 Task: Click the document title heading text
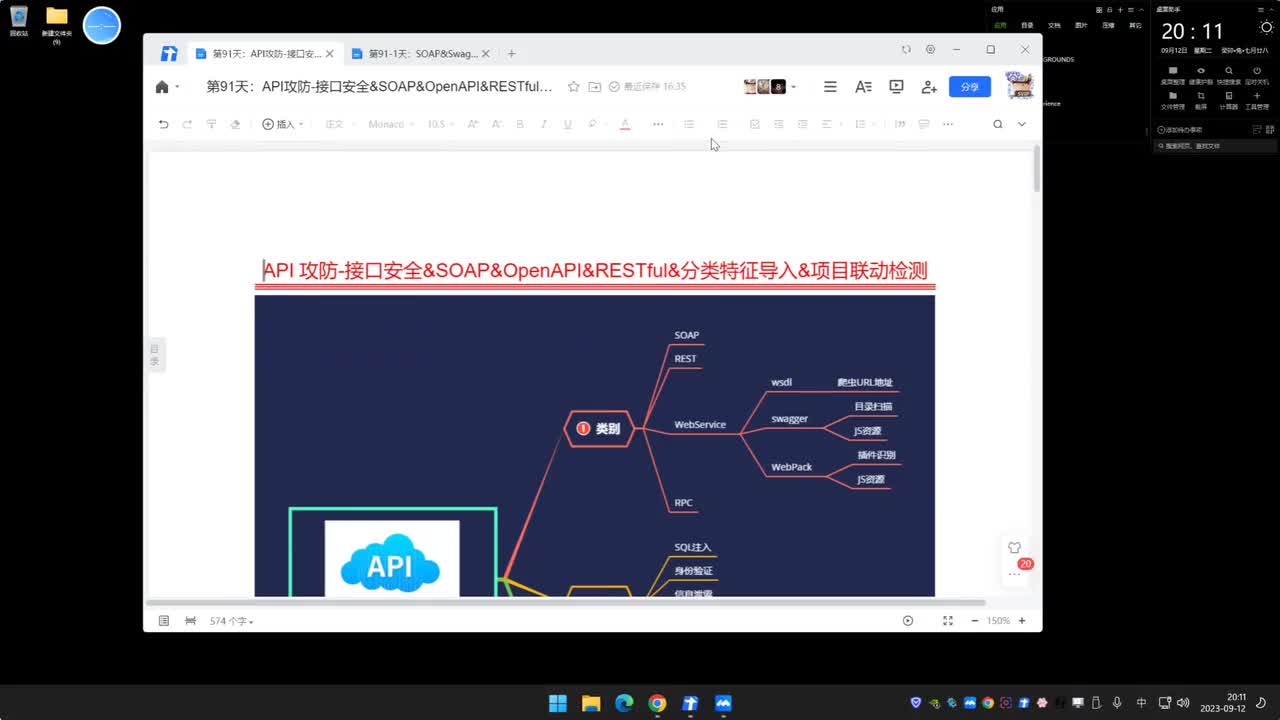pos(595,270)
